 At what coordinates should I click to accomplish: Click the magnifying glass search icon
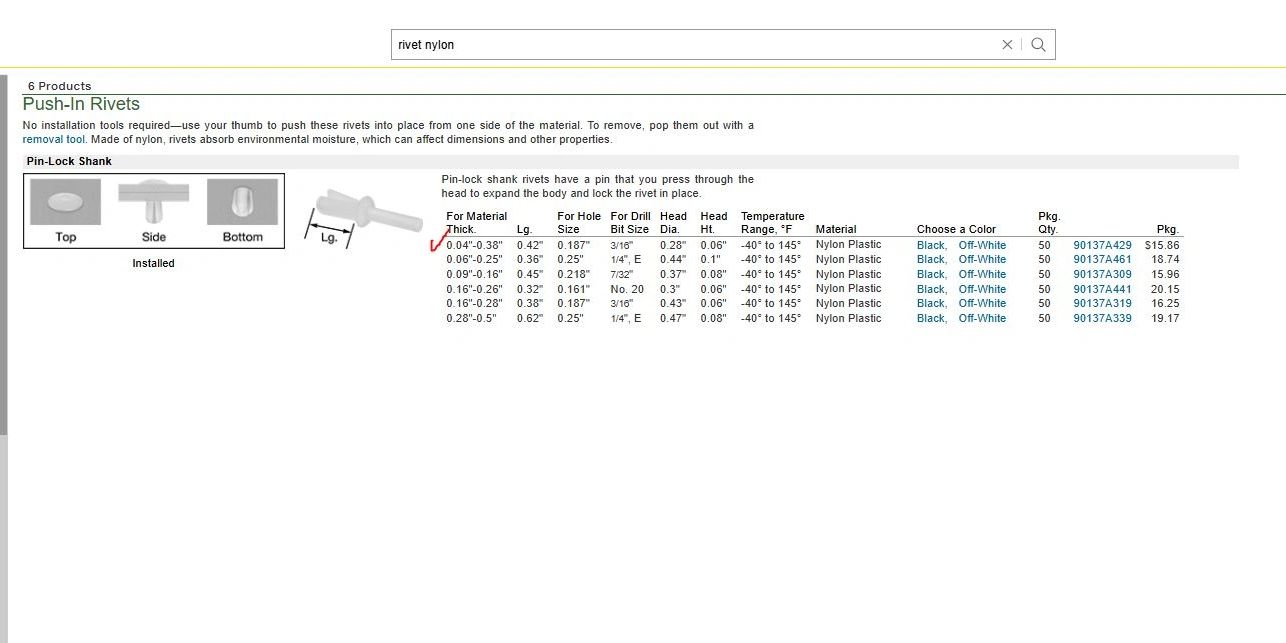coord(1038,45)
